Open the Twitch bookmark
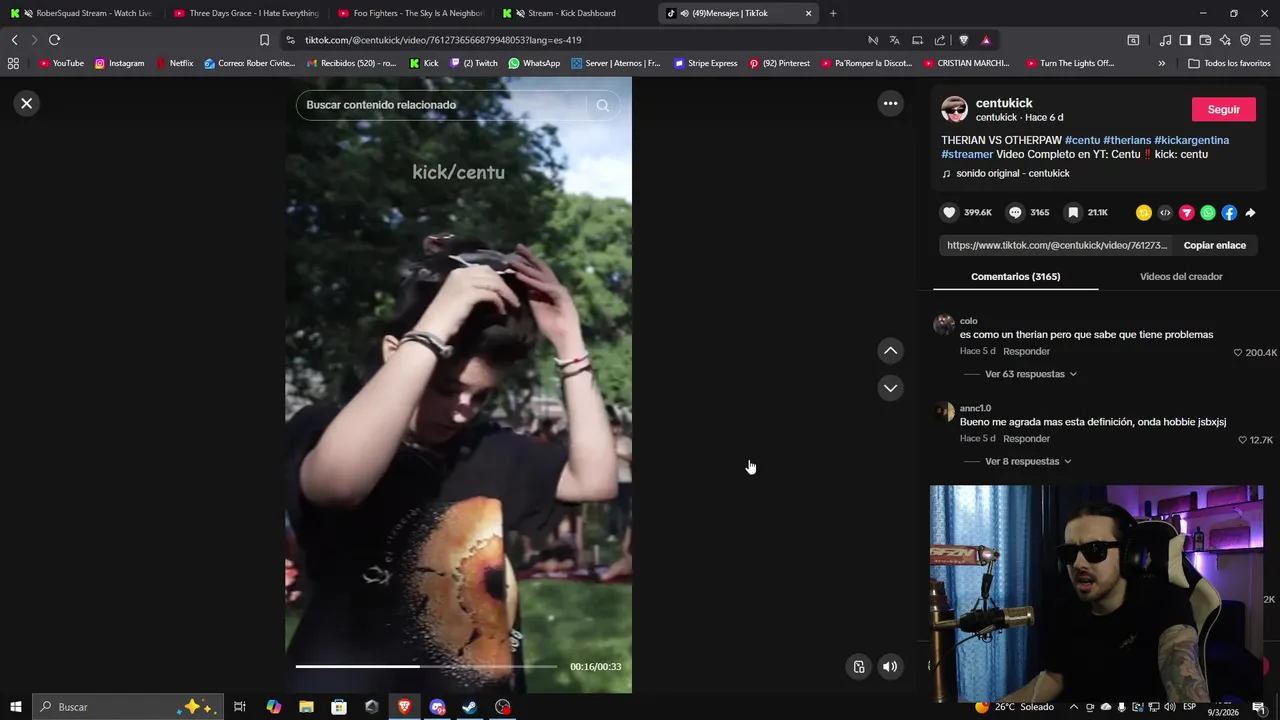This screenshot has width=1280, height=720. point(474,63)
